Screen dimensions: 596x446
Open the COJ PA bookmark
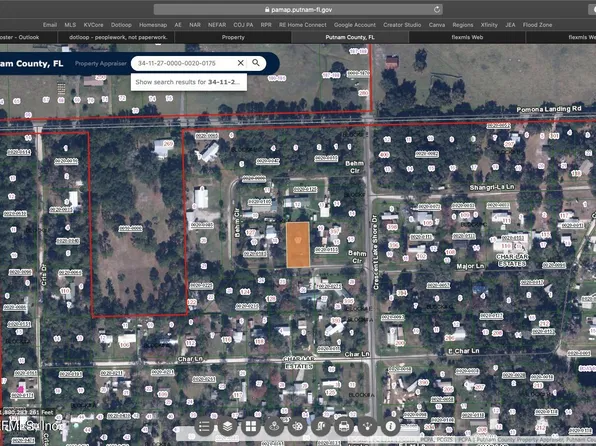[243, 25]
